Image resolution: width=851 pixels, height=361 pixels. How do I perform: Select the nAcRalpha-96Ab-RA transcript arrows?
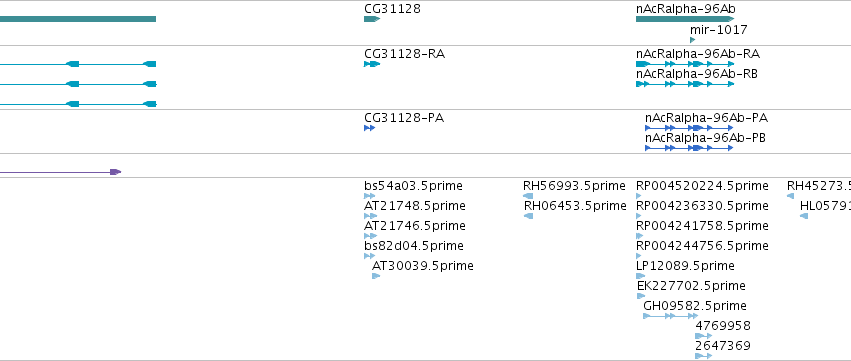(685, 64)
